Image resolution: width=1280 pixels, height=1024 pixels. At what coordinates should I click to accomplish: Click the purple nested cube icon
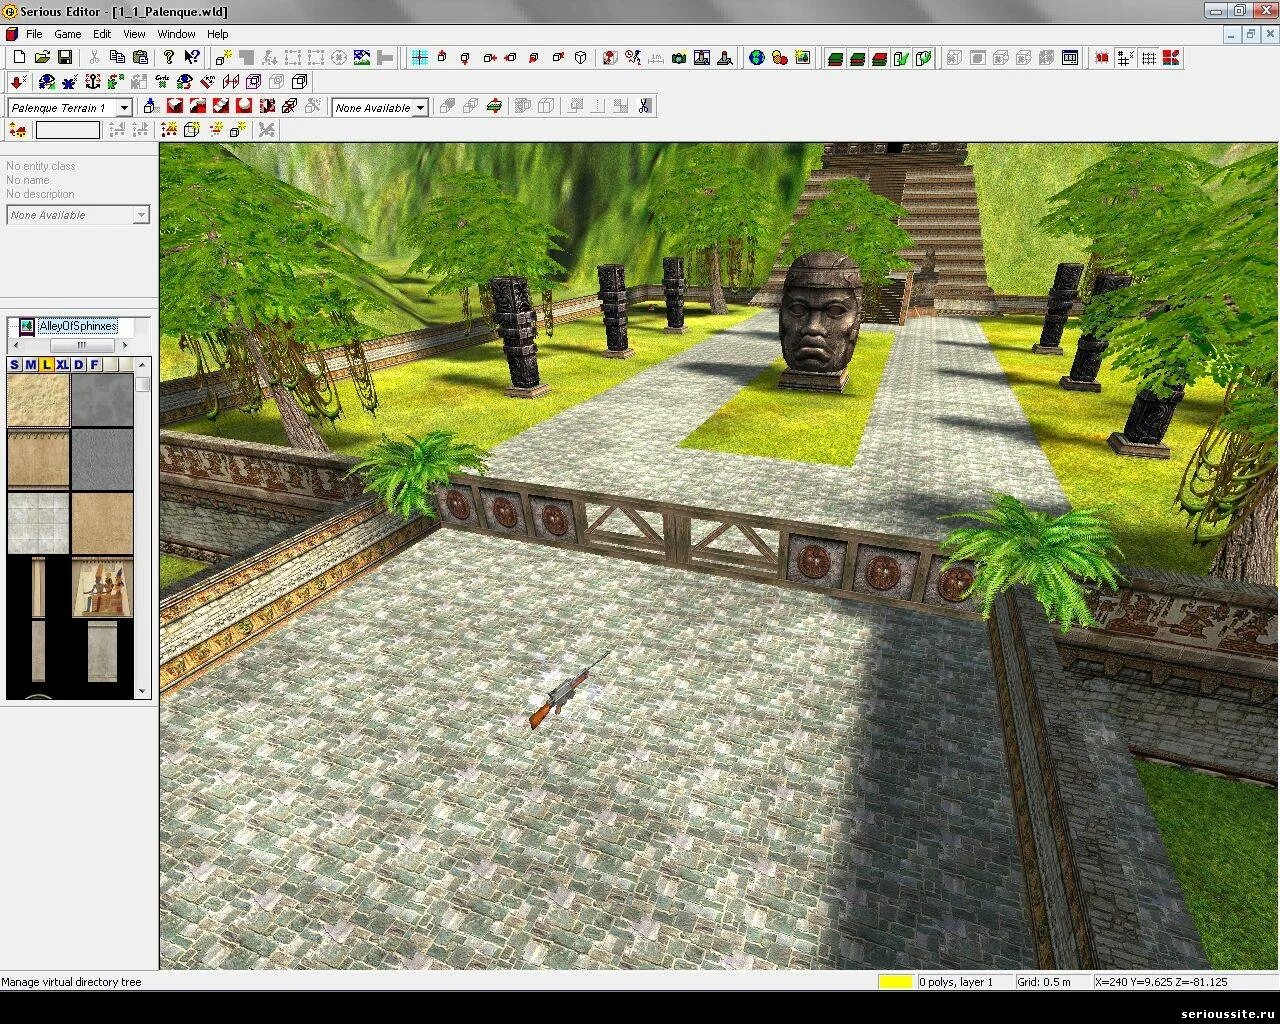(253, 81)
